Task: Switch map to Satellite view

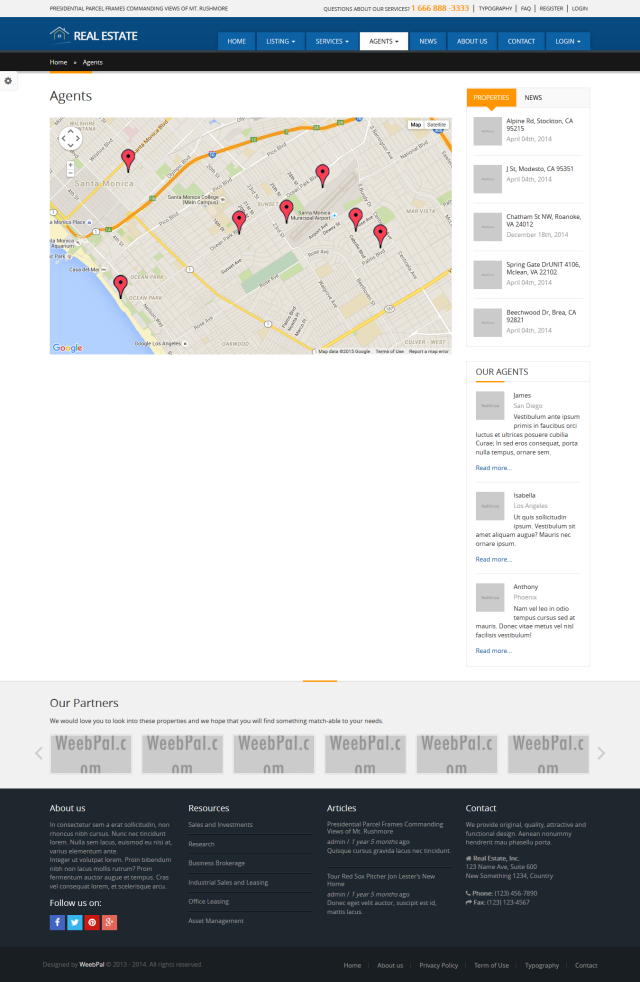Action: pyautogui.click(x=437, y=125)
